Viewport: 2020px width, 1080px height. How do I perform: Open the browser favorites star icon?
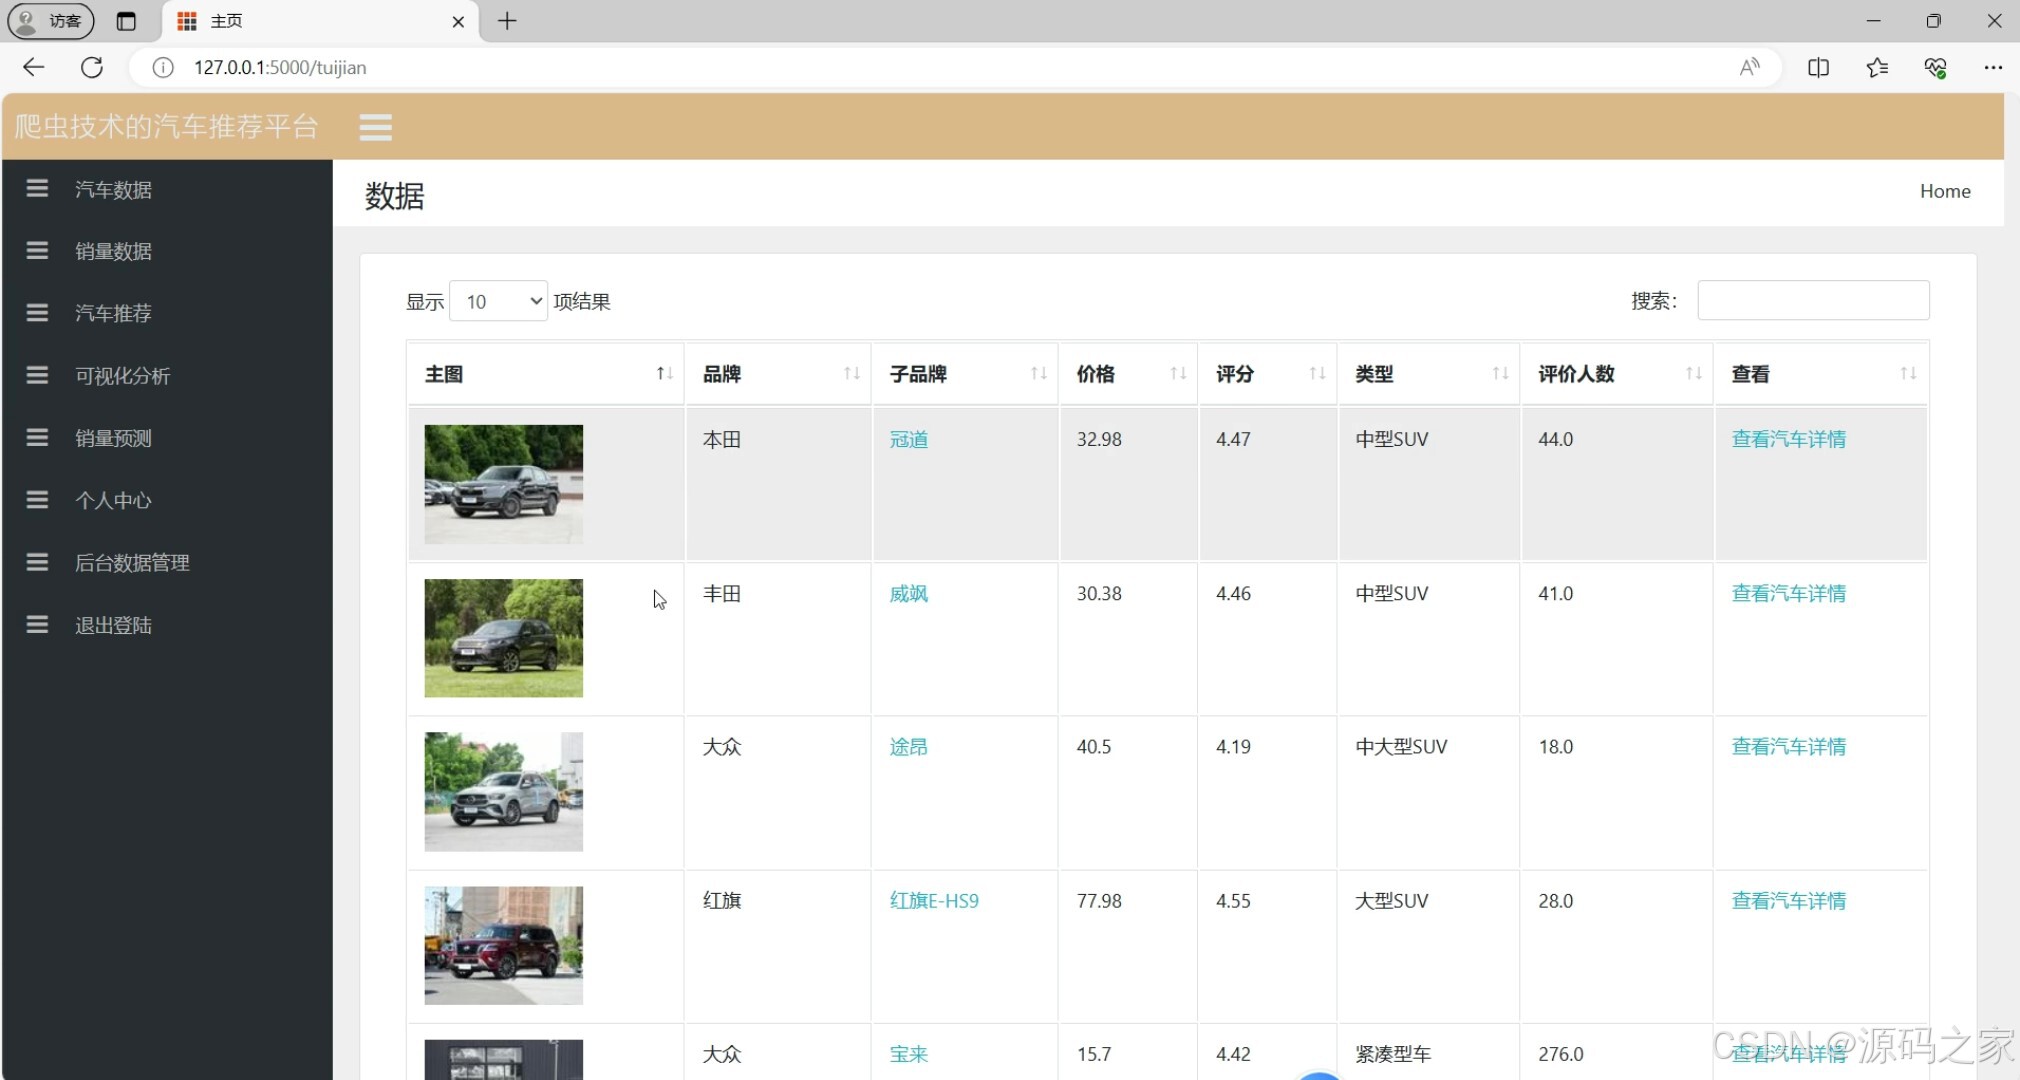(1877, 67)
